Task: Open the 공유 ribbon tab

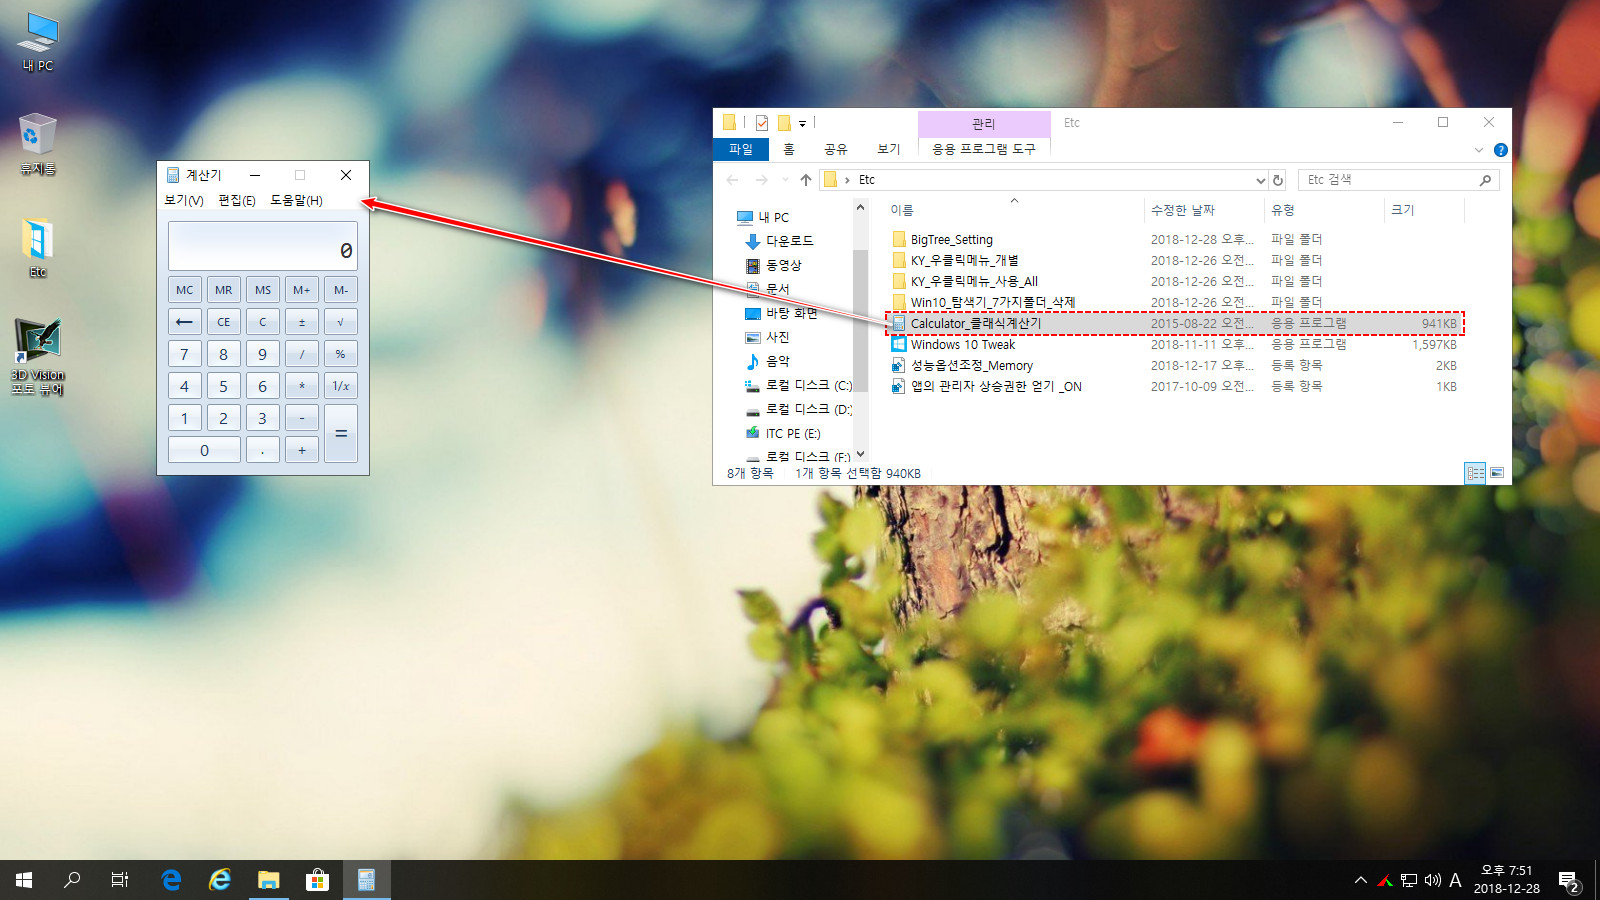Action: [x=836, y=149]
